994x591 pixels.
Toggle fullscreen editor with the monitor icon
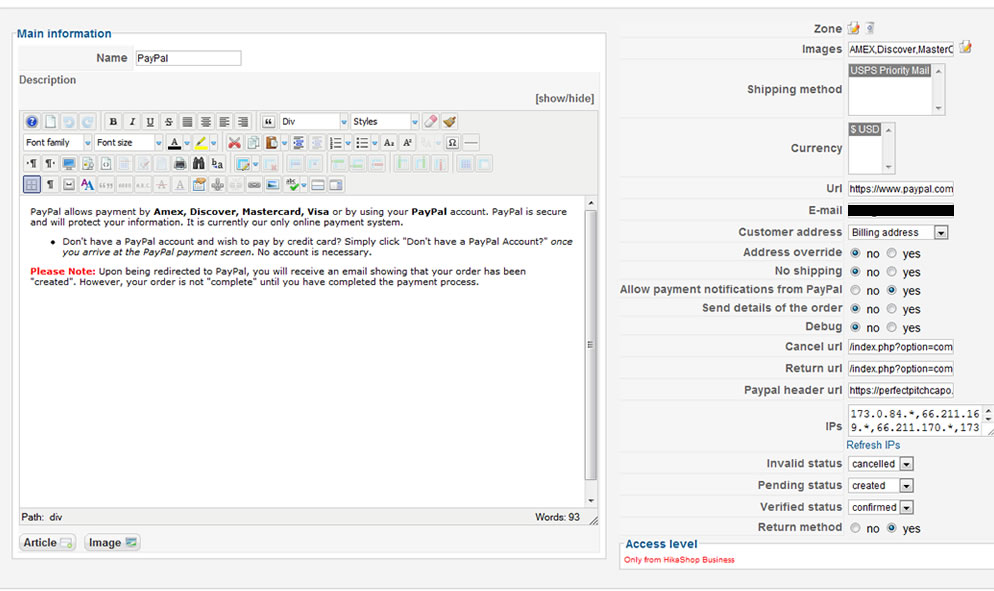click(x=68, y=164)
